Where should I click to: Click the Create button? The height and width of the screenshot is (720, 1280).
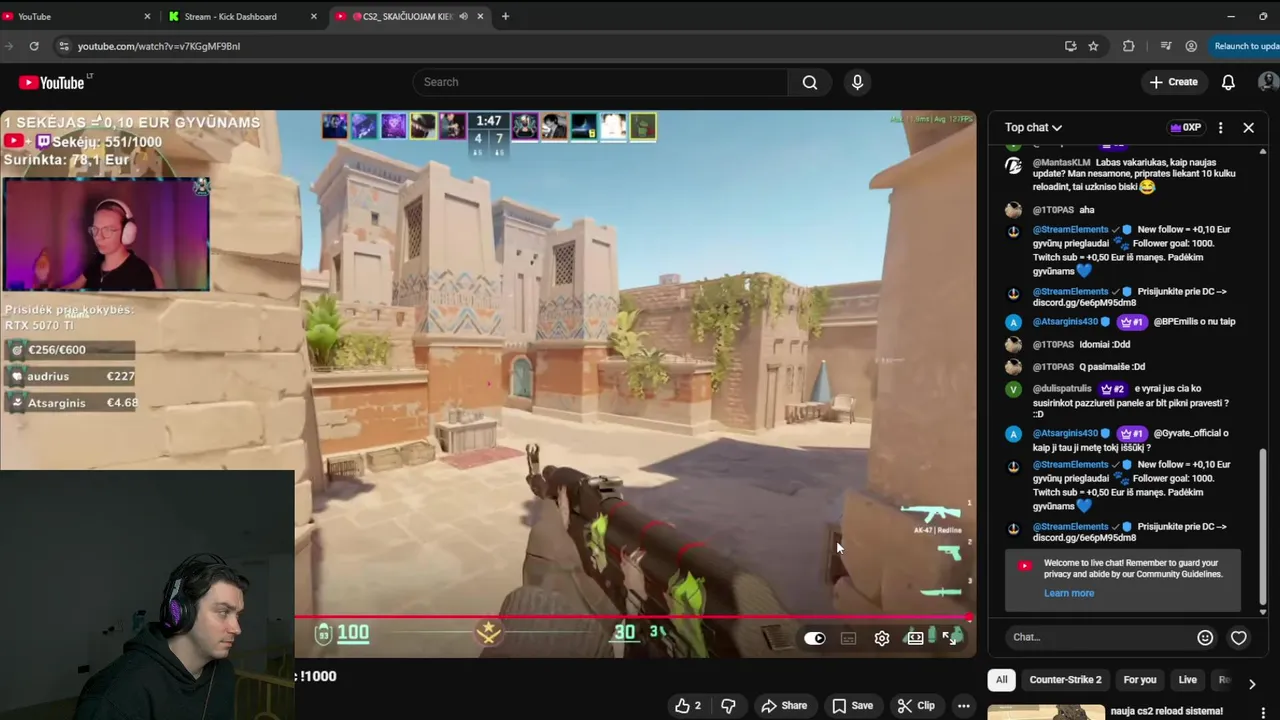pos(1174,82)
